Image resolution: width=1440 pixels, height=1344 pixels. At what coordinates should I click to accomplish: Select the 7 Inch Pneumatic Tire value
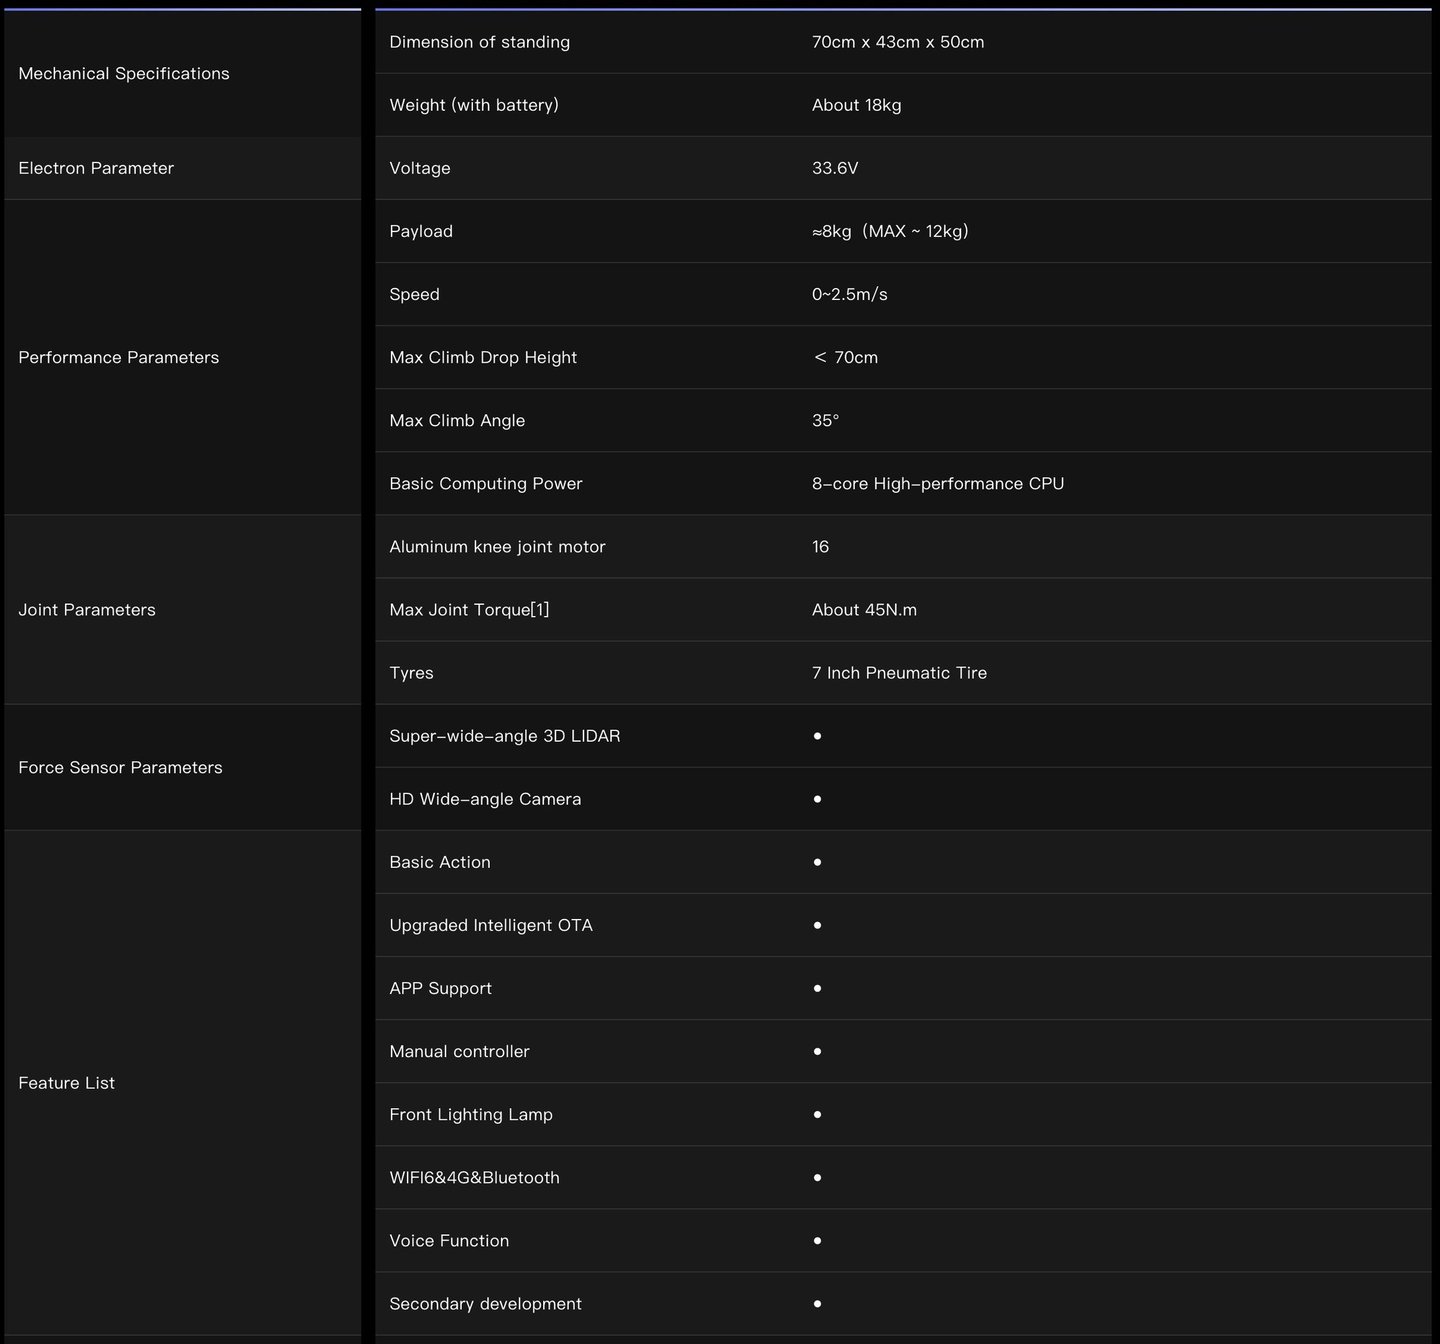point(898,673)
